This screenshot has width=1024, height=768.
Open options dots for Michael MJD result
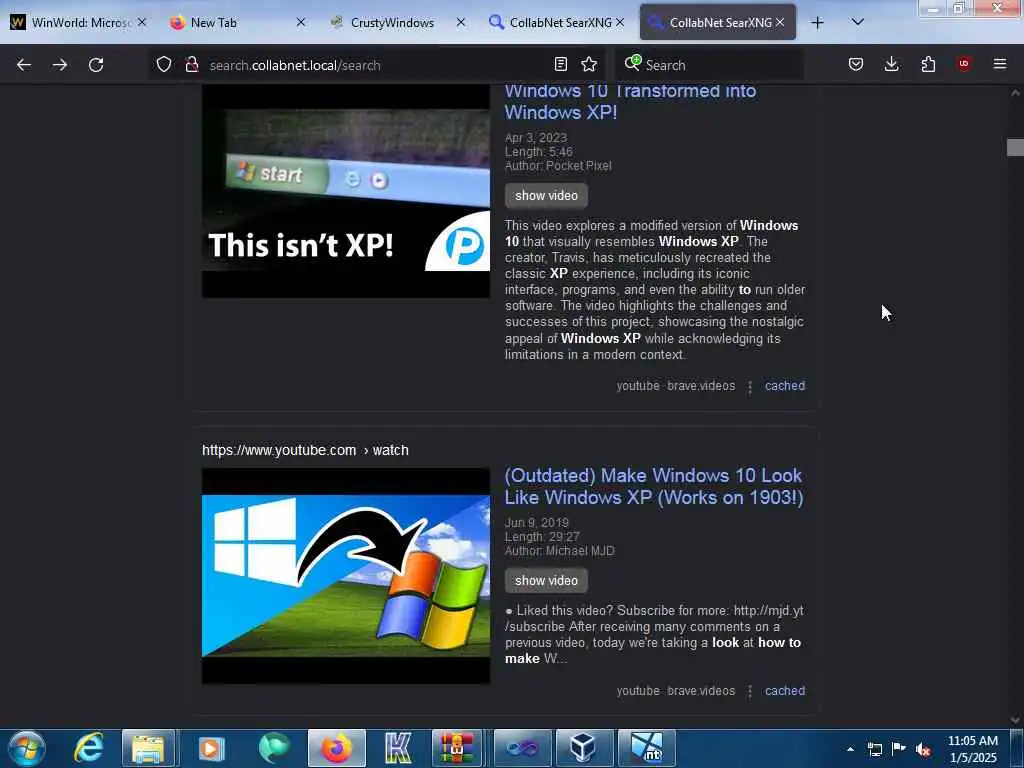750,692
